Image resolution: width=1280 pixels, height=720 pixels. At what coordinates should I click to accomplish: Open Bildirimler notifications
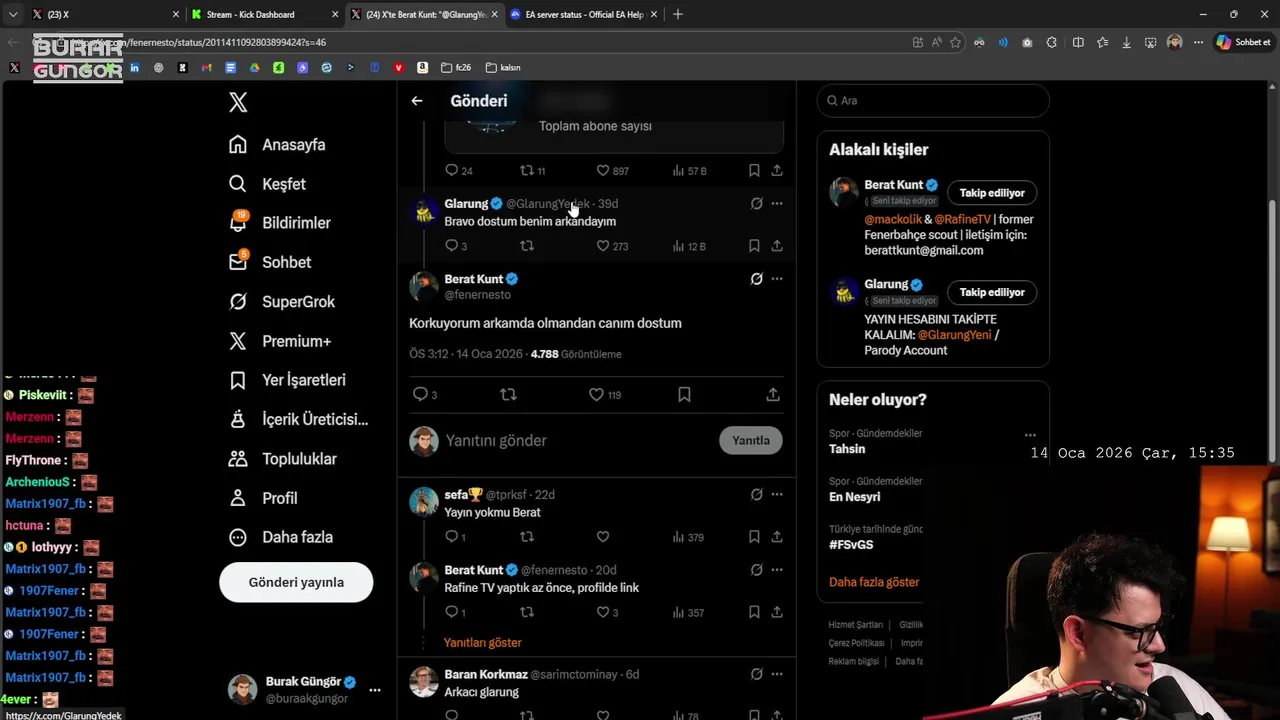tap(279, 223)
